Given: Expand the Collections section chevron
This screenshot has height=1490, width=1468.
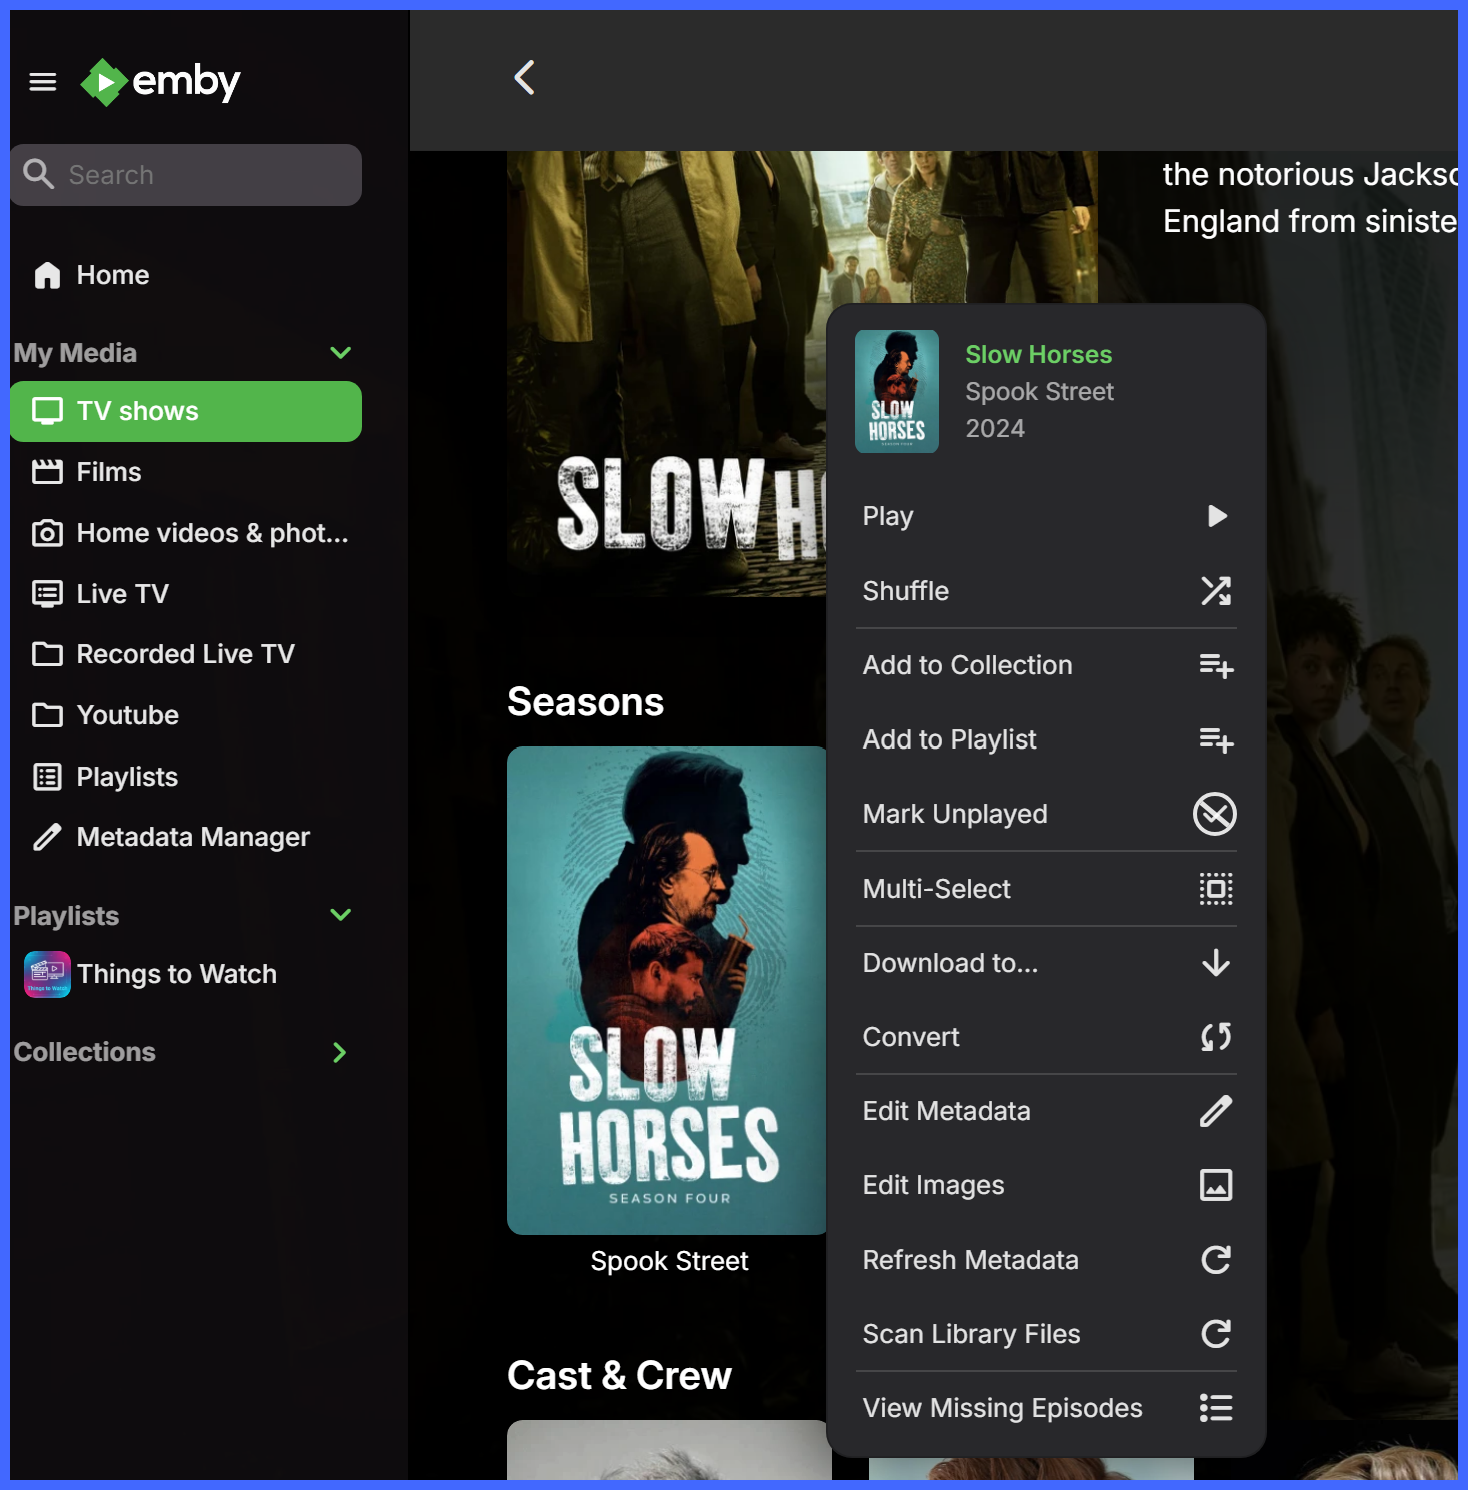Looking at the screenshot, I should click(340, 1052).
